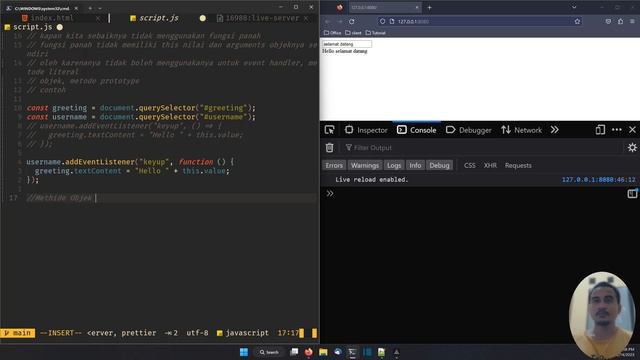
Task: Open the Debugger tab
Action: 469,130
